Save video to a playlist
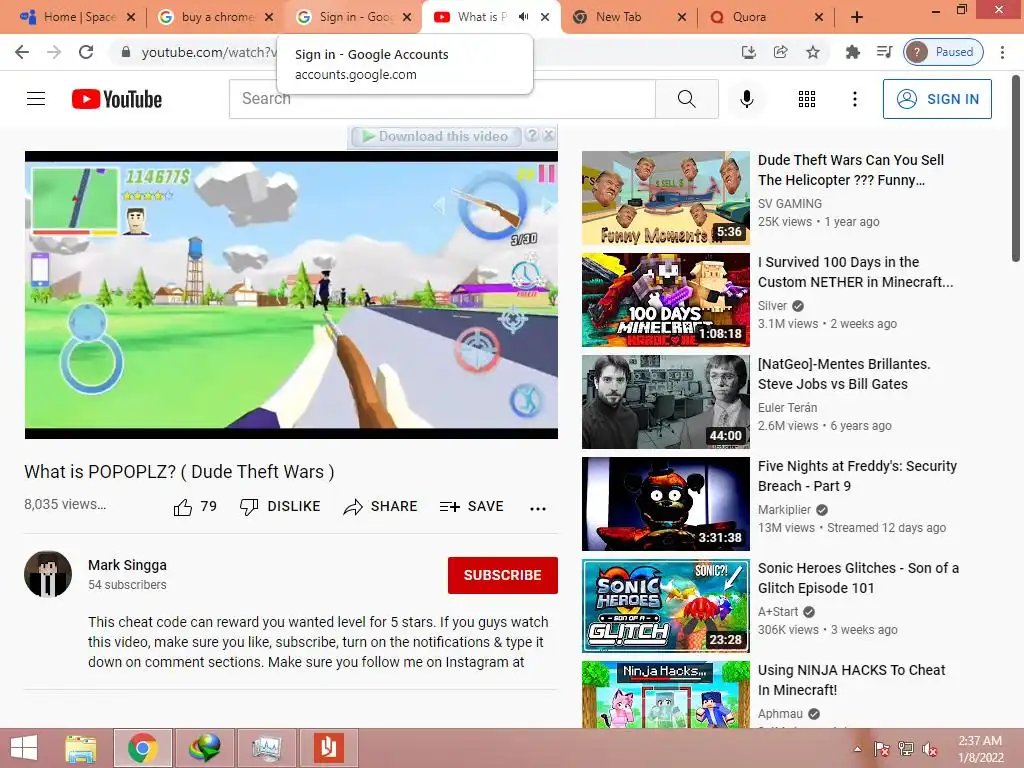Image resolution: width=1024 pixels, height=768 pixels. pyautogui.click(x=472, y=507)
